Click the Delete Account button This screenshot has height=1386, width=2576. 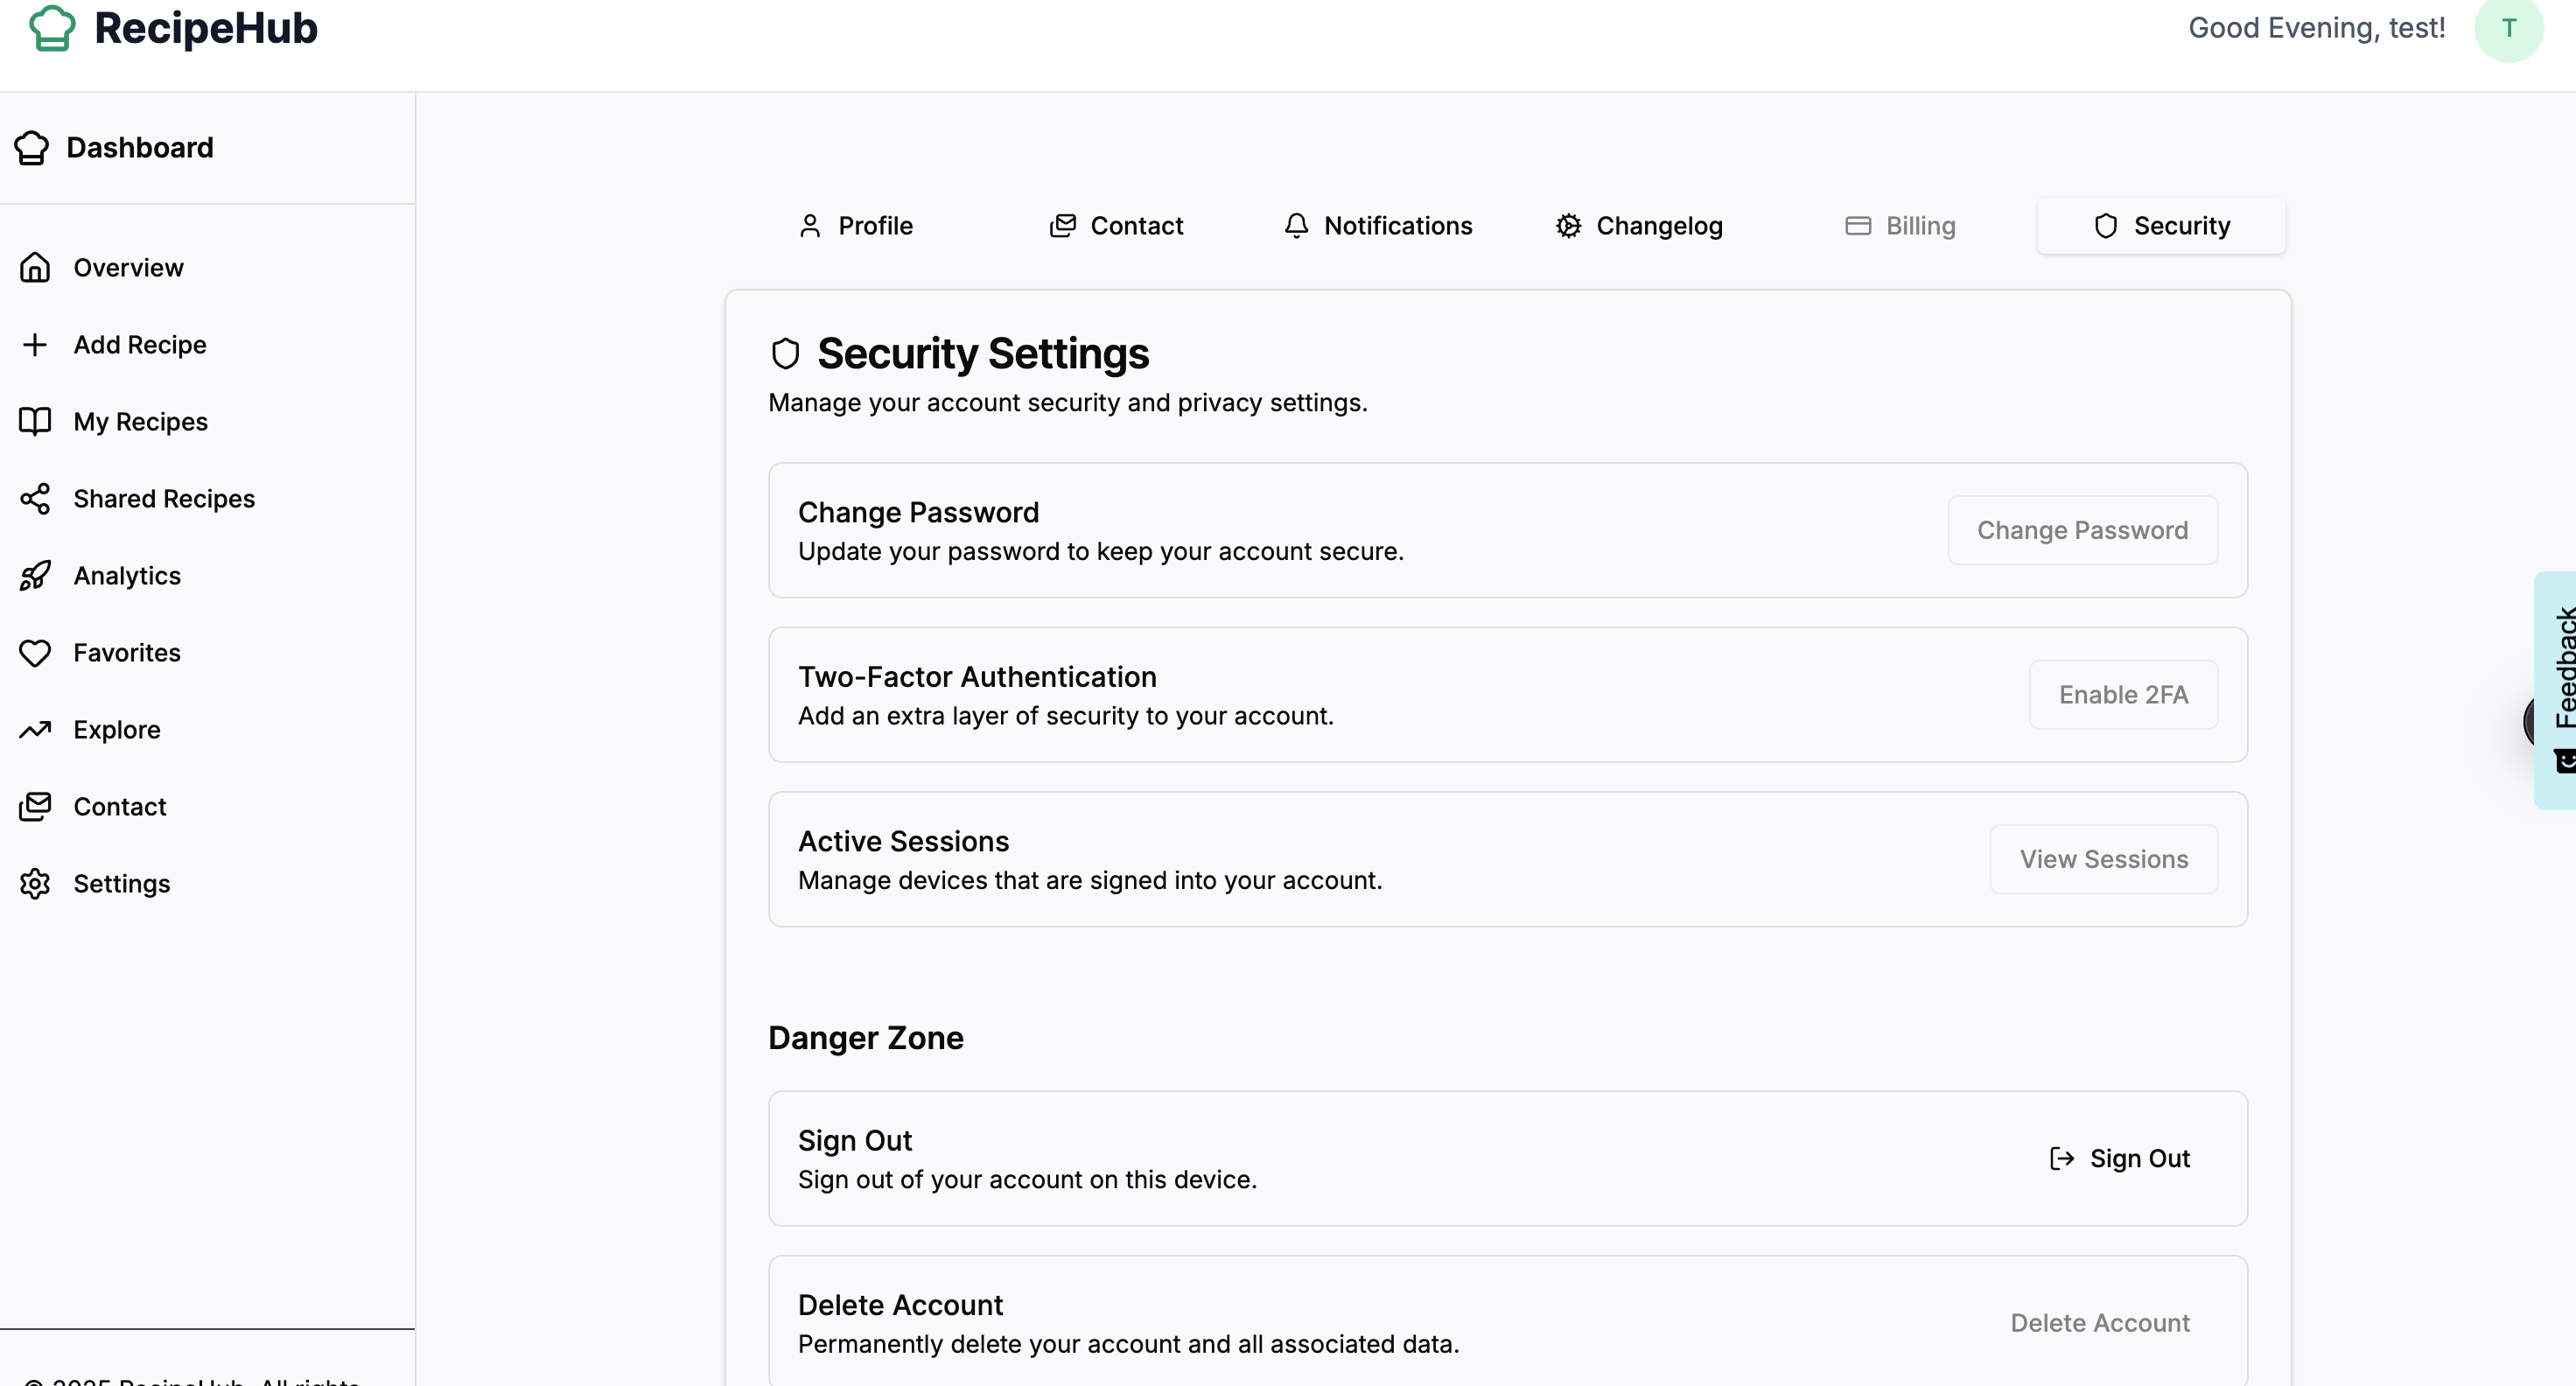click(x=2100, y=1323)
